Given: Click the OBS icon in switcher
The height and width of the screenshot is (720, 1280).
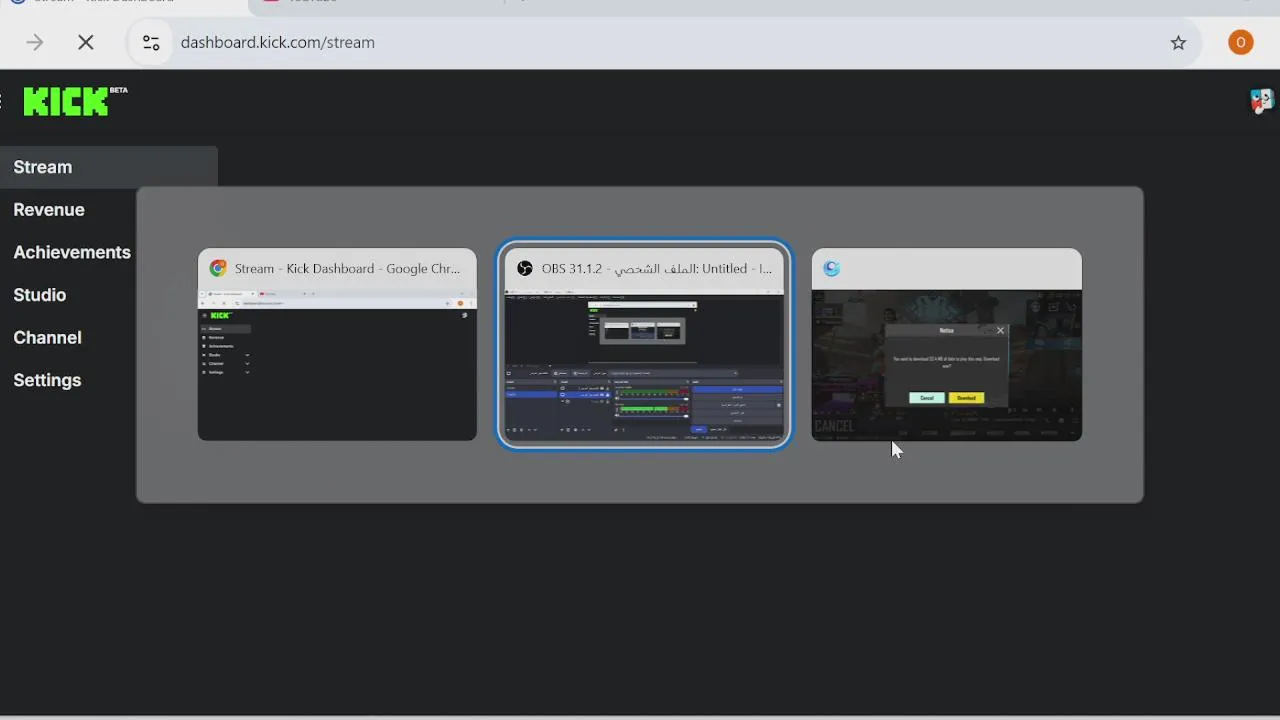Looking at the screenshot, I should pos(524,268).
